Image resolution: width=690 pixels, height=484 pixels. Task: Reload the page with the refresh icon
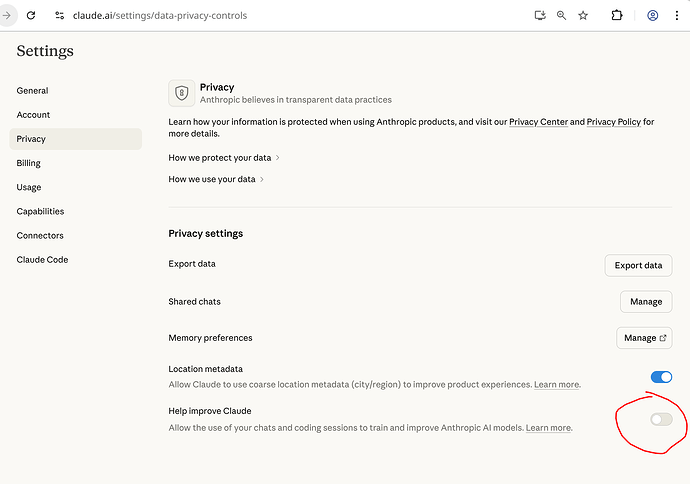click(x=31, y=16)
